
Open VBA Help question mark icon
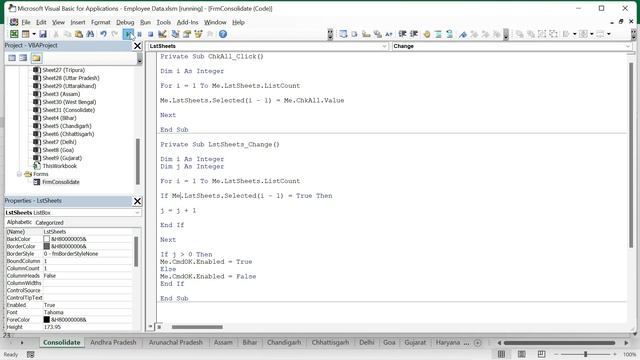(223, 34)
